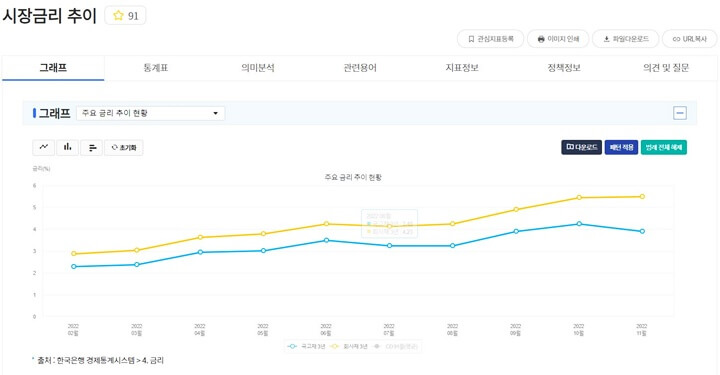Open the 통계표 tab
Viewport: 720px width, 375px height.
pos(156,68)
